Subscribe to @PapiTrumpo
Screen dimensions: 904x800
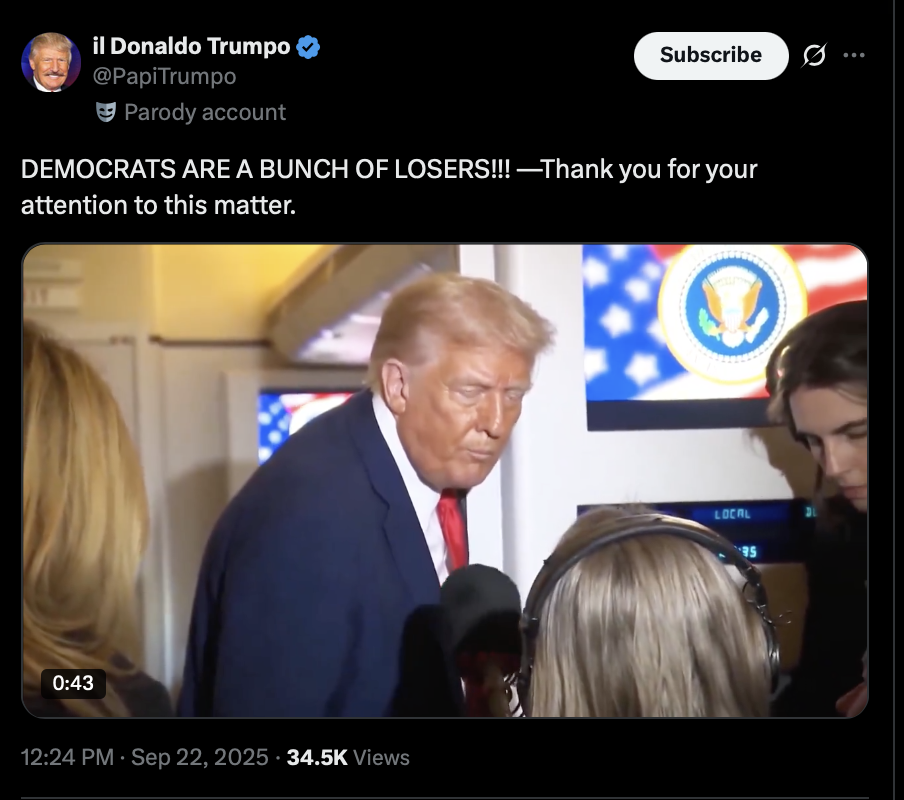tap(711, 55)
